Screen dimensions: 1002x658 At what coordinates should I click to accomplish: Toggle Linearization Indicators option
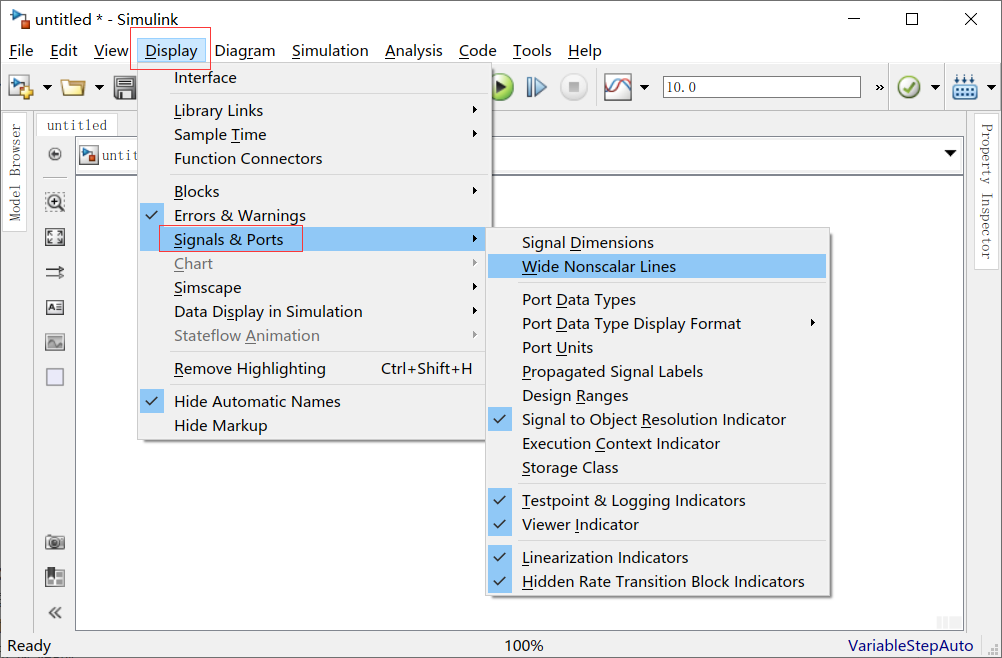pyautogui.click(x=657, y=557)
